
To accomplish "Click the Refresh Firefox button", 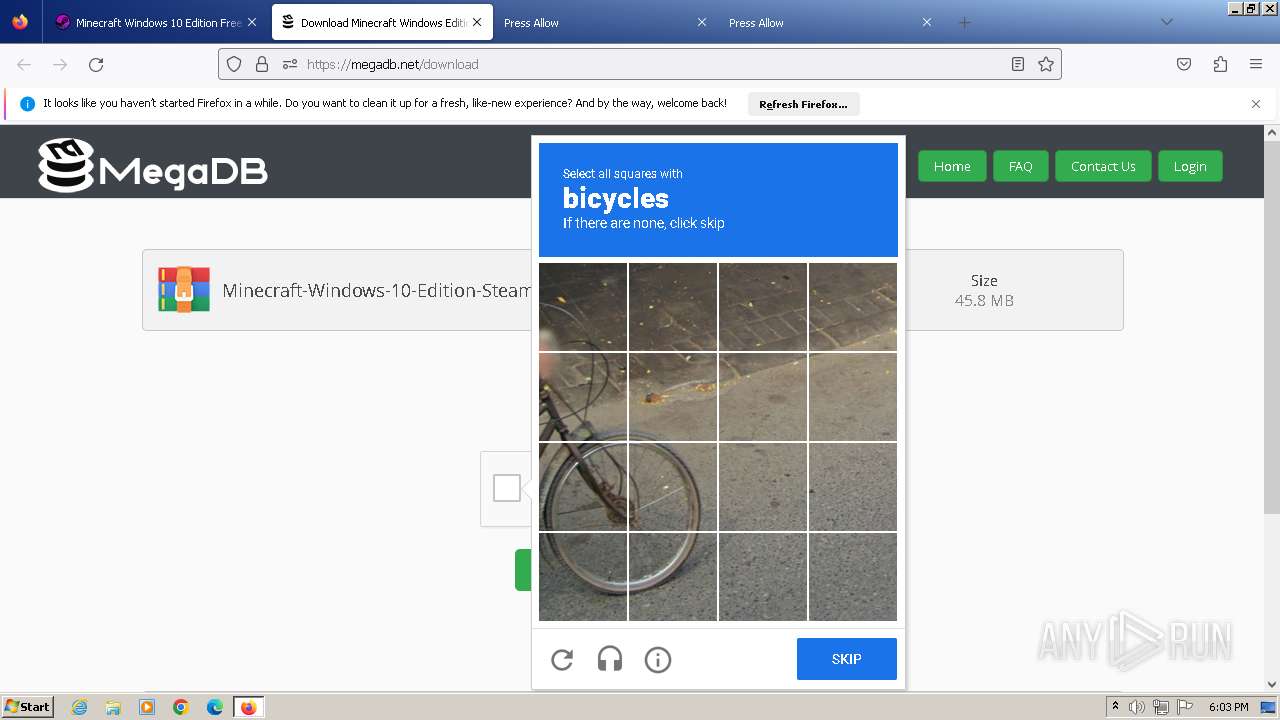I will pos(803,104).
